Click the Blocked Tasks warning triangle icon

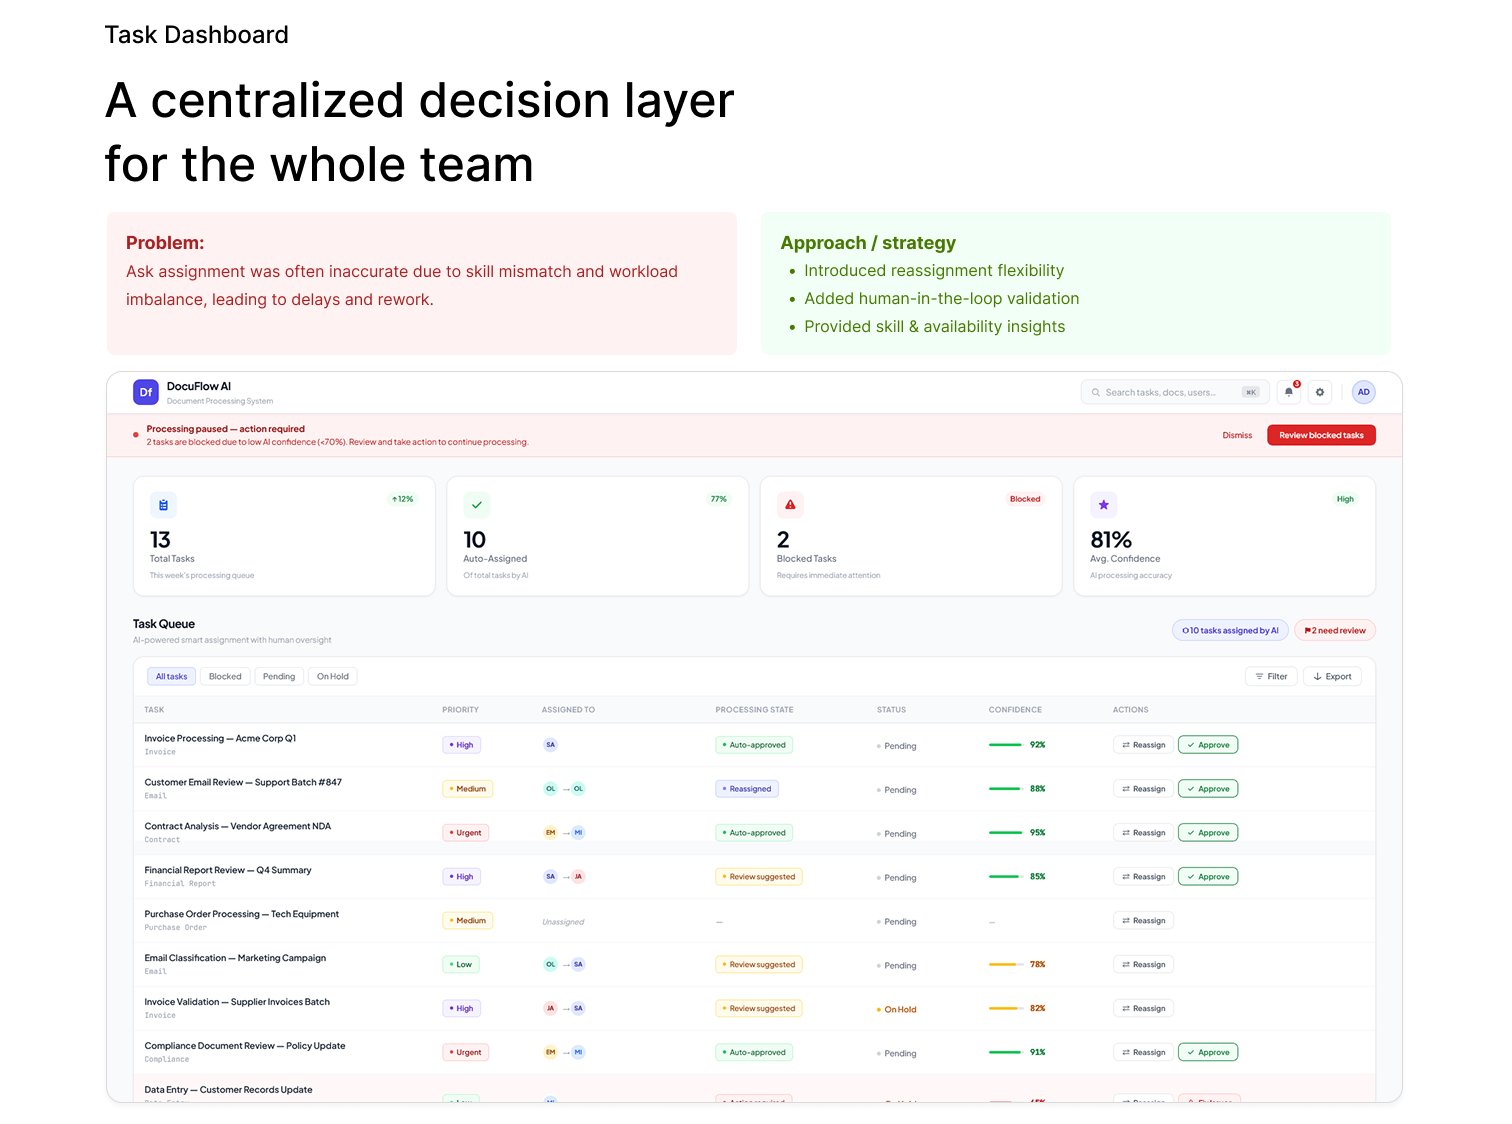[790, 505]
